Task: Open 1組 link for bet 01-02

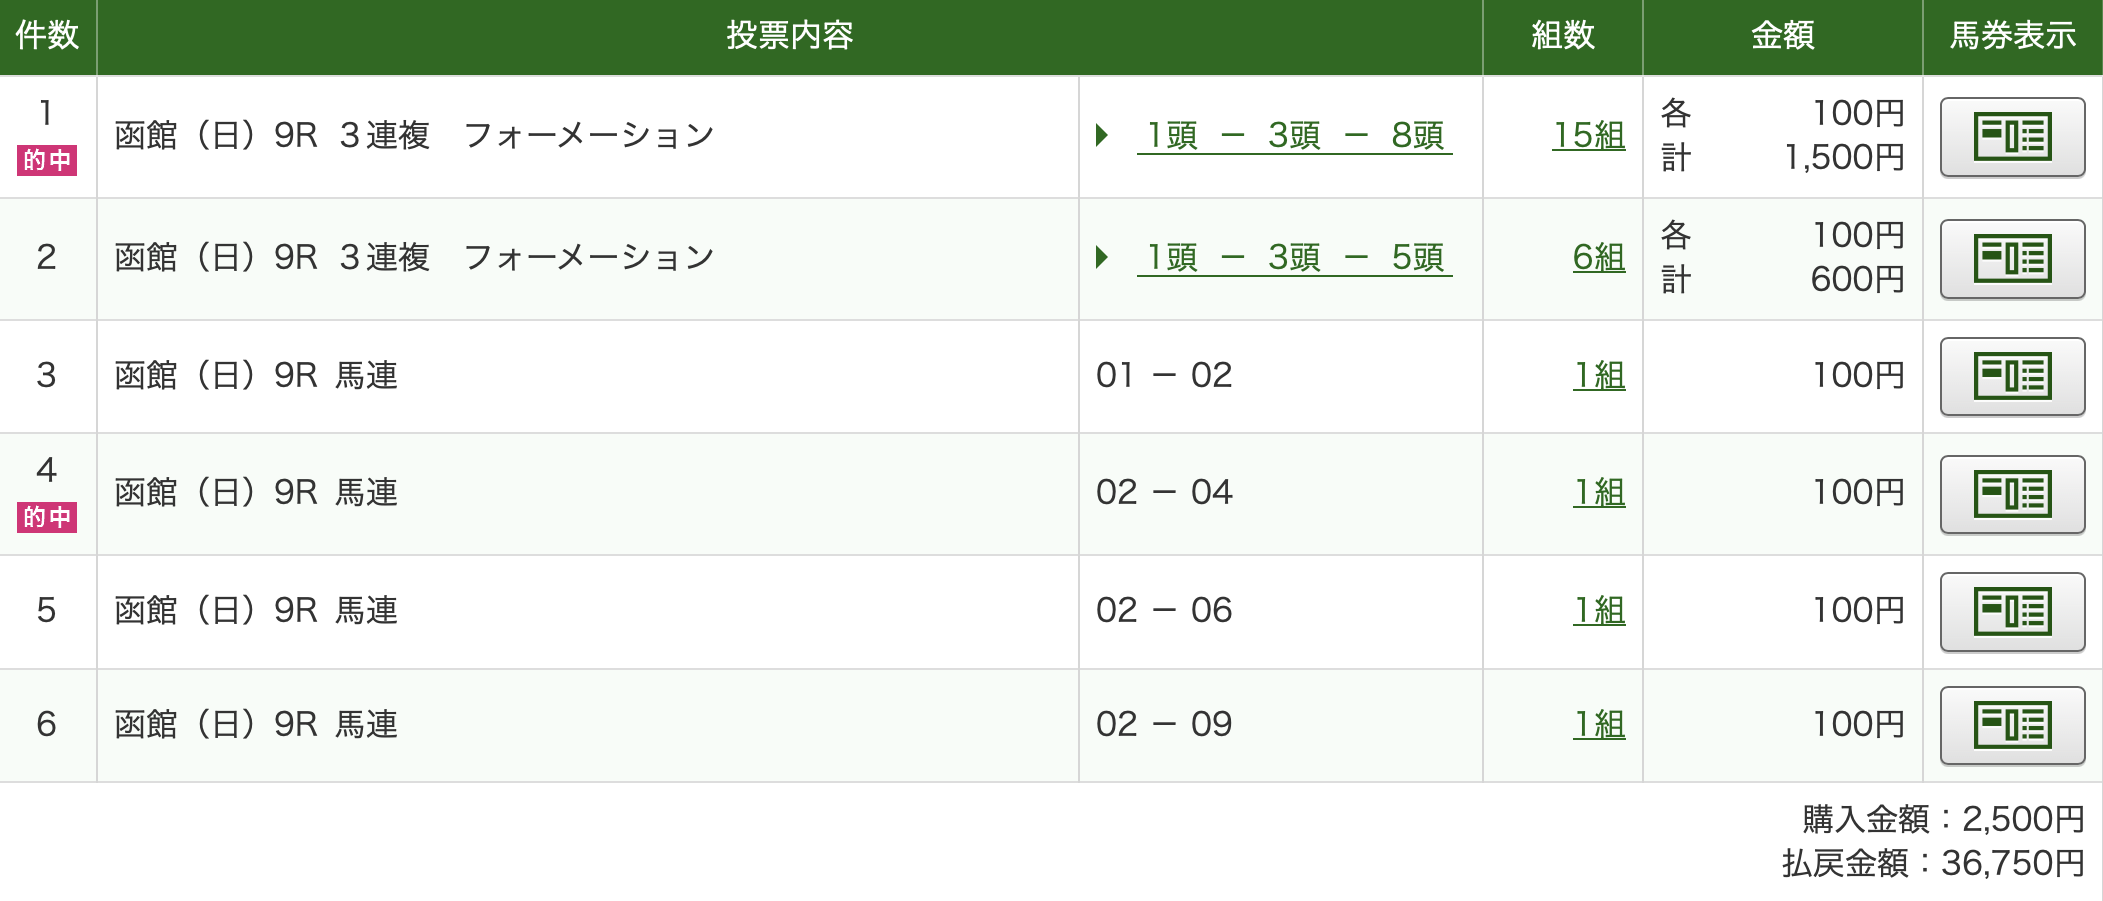Action: pos(1599,376)
